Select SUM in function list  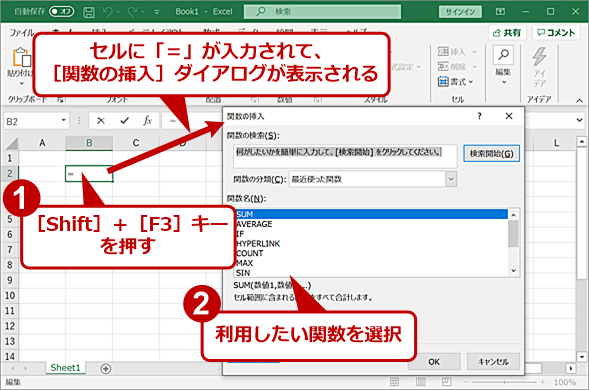(x=371, y=214)
